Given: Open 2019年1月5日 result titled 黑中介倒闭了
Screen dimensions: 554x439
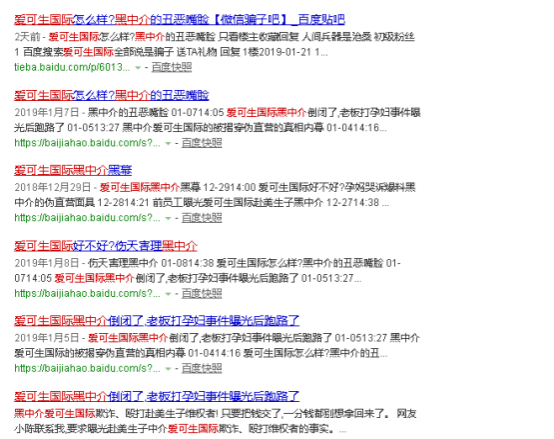Looking at the screenshot, I should (x=157, y=321).
